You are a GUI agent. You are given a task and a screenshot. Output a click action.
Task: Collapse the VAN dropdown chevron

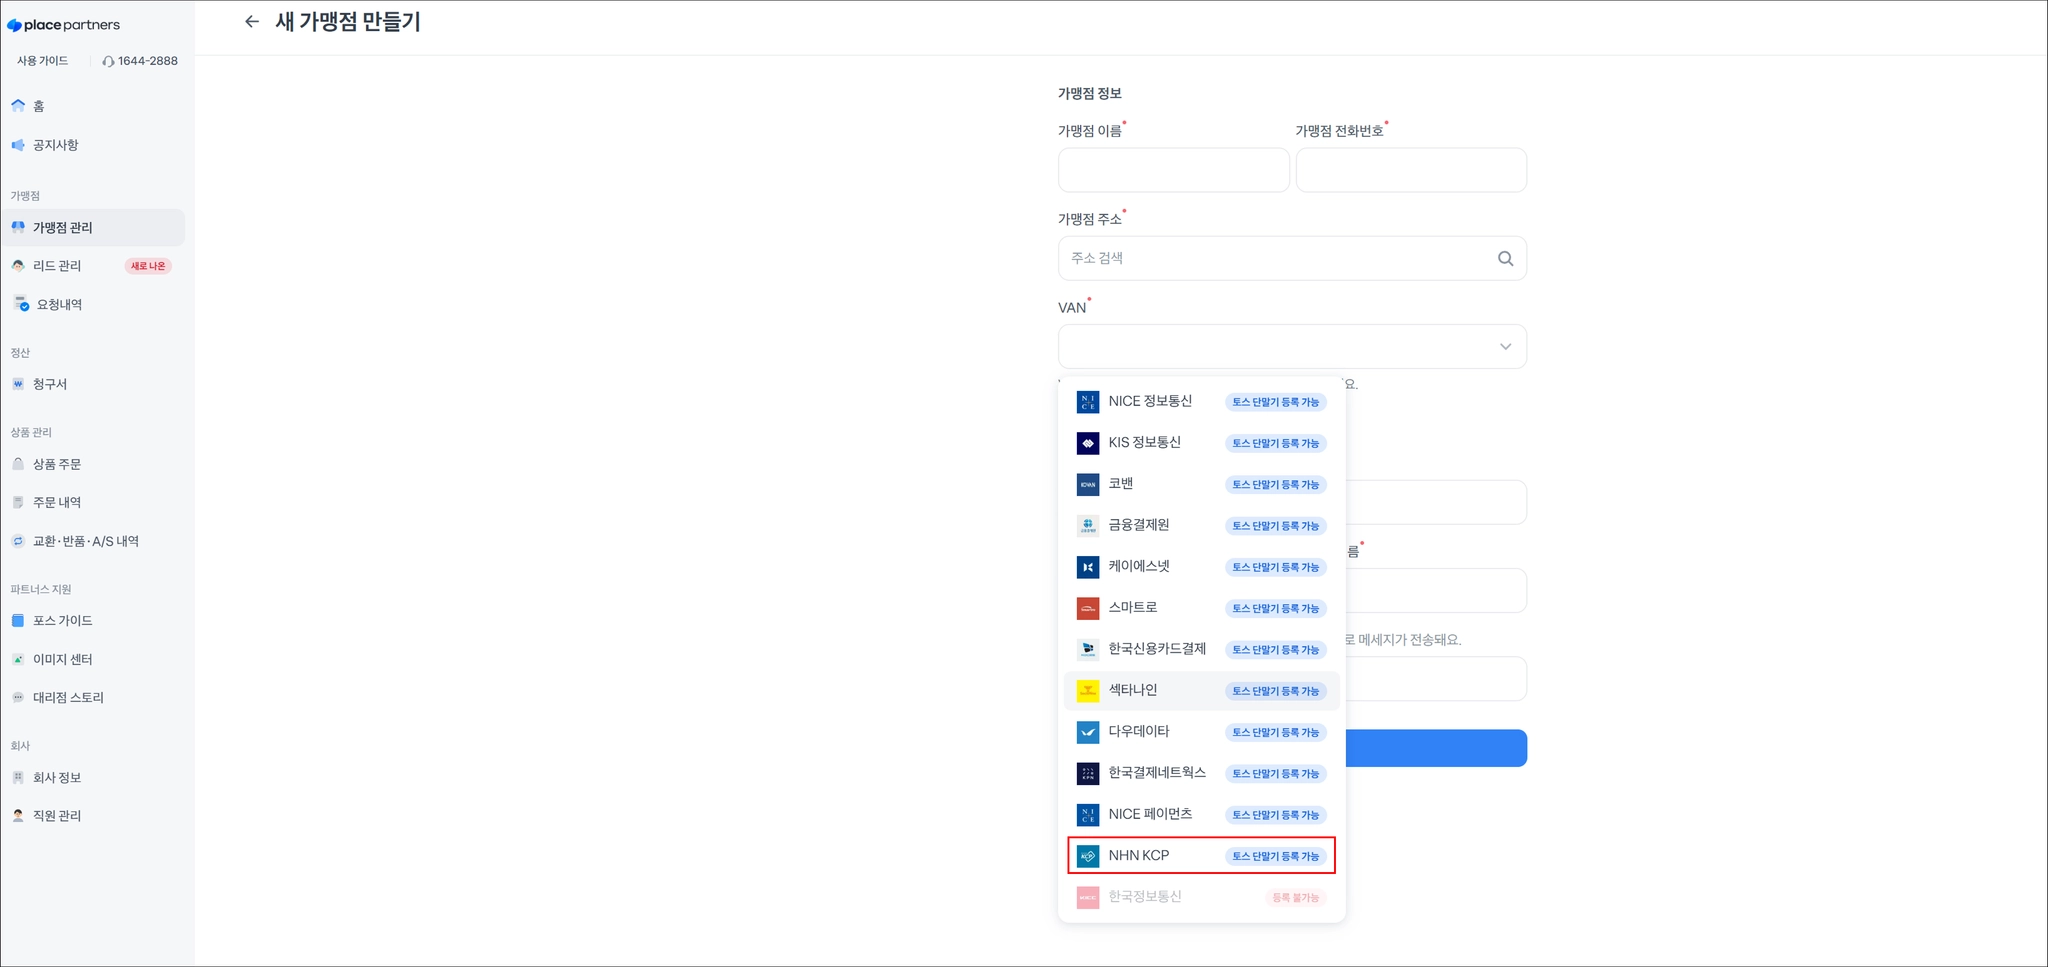coord(1505,347)
